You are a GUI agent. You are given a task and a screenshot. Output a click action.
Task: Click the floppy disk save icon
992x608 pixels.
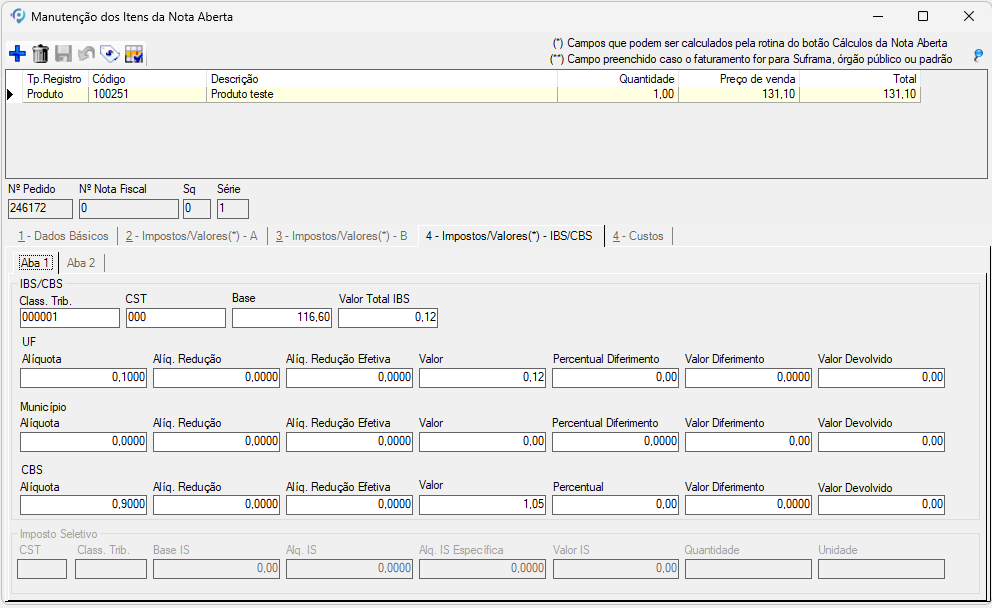click(63, 54)
